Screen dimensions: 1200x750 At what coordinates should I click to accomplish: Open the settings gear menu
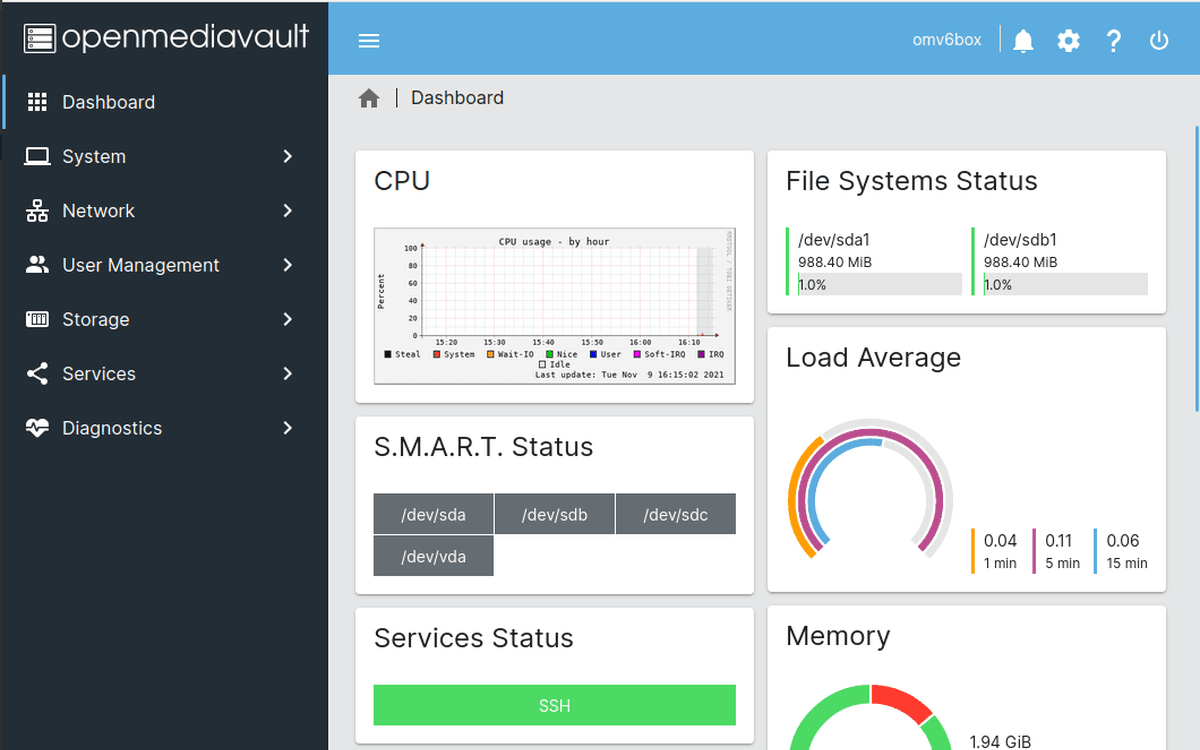tap(1069, 41)
